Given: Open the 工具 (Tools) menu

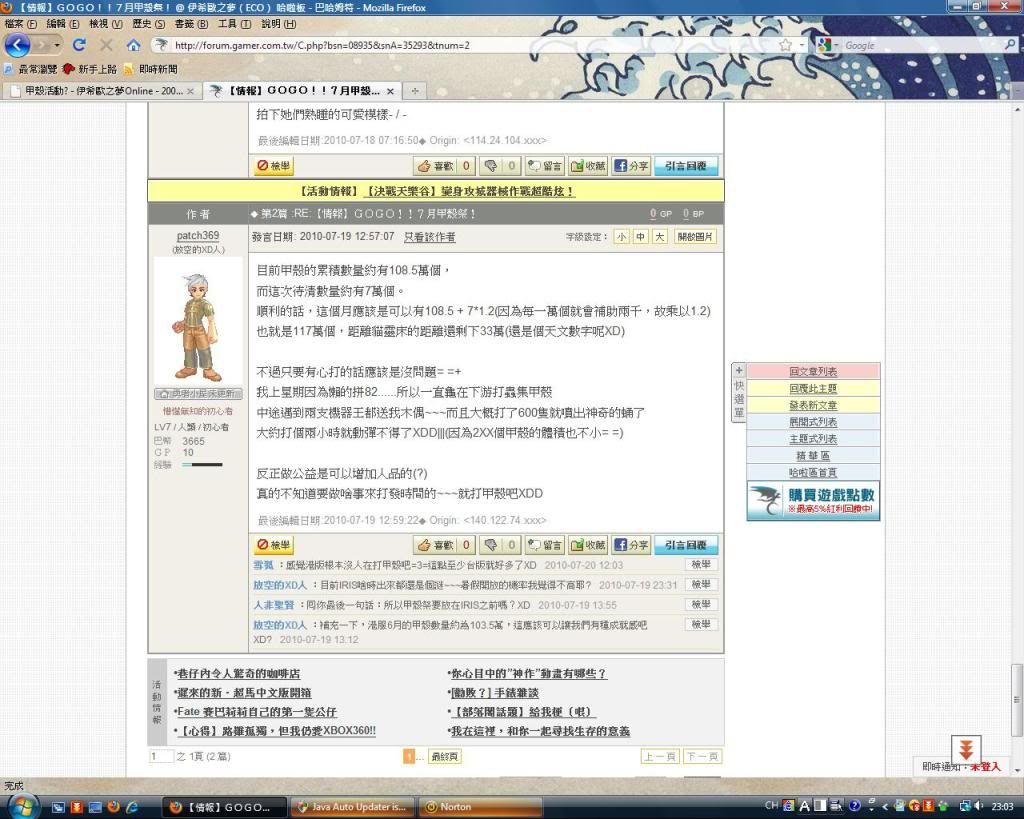Looking at the screenshot, I should (234, 24).
